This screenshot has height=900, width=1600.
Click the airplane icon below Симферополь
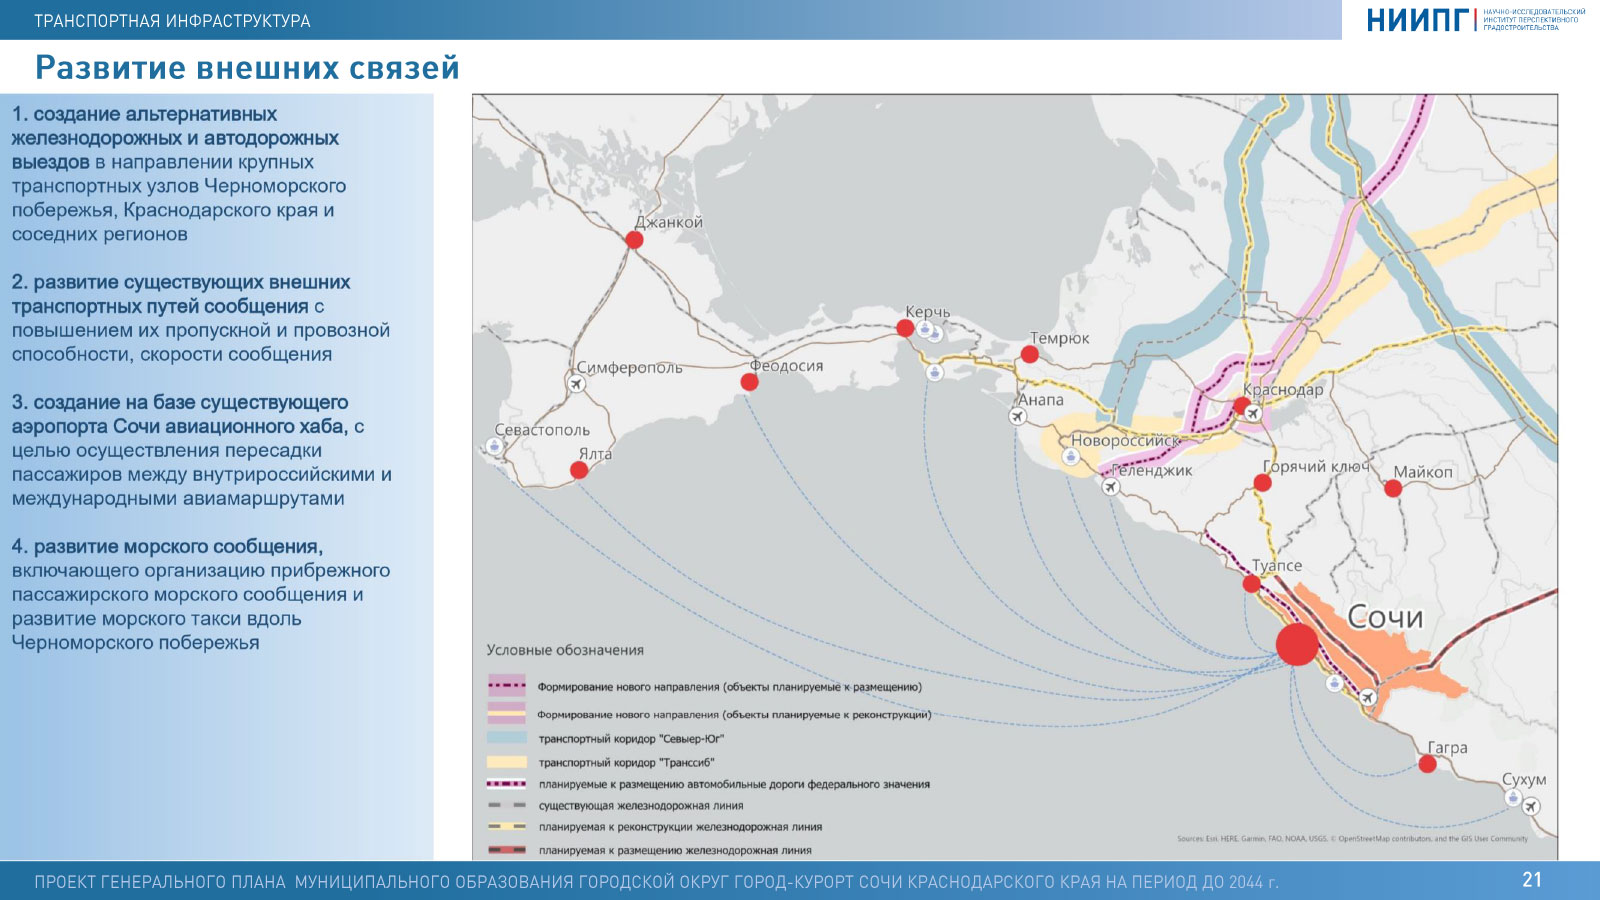[x=577, y=384]
